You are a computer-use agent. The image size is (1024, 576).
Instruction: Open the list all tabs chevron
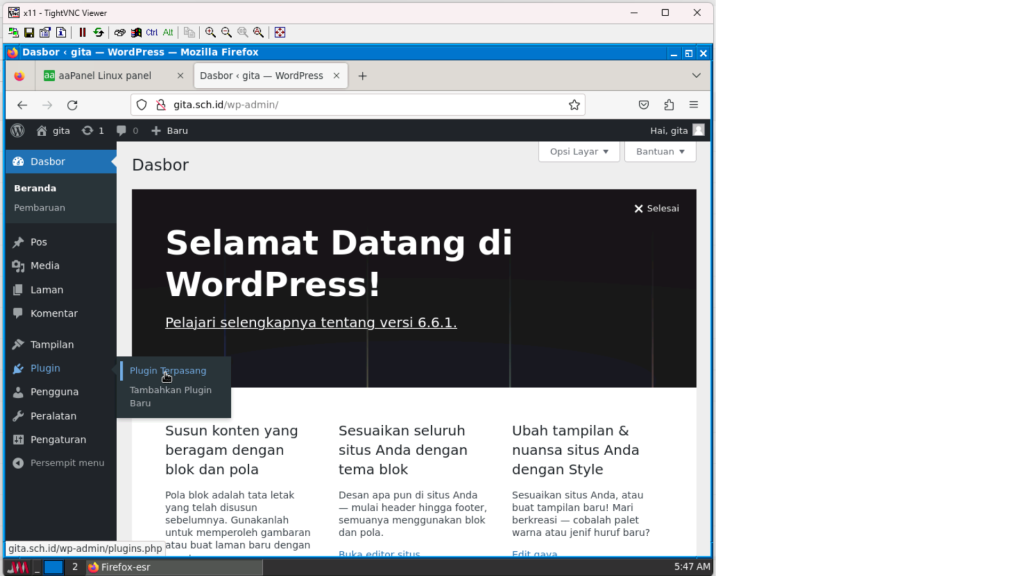point(696,76)
